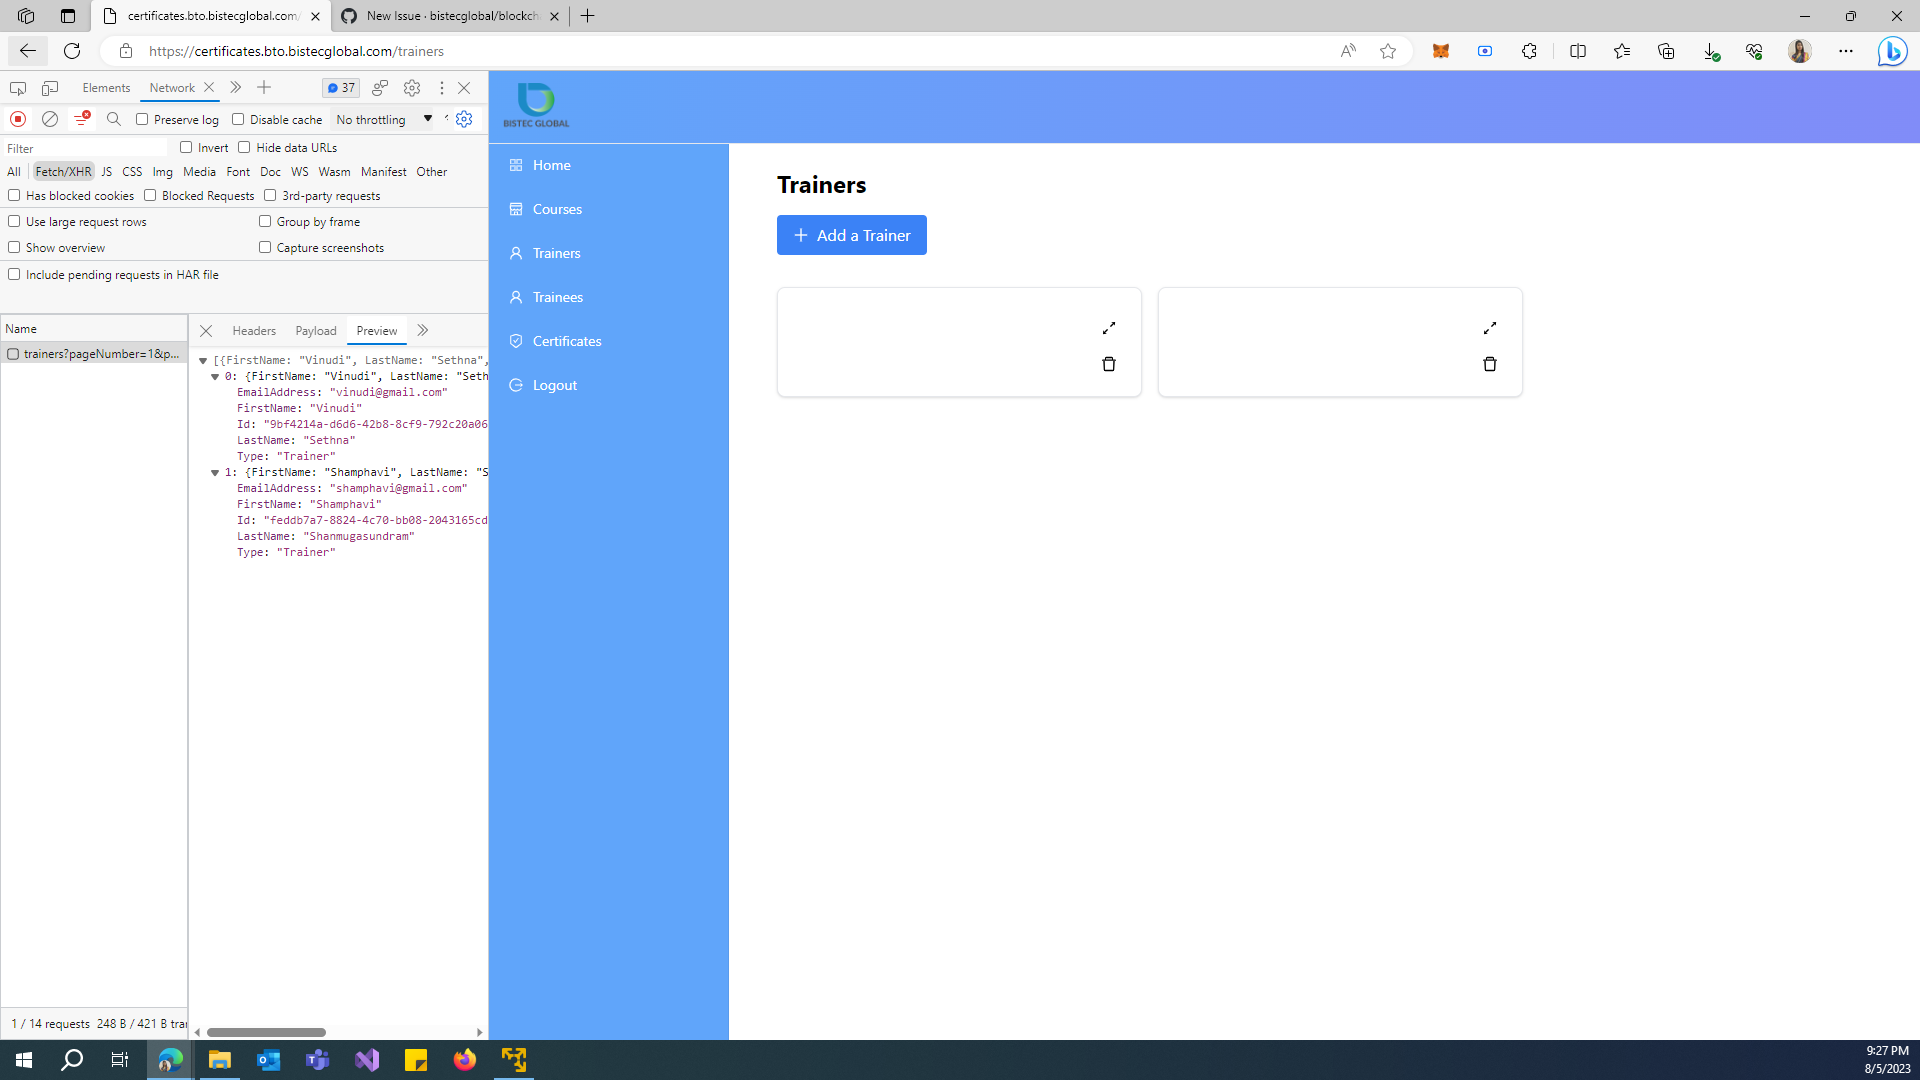1920x1080 pixels.
Task: Clear the network requests log
Action: pos(50,119)
